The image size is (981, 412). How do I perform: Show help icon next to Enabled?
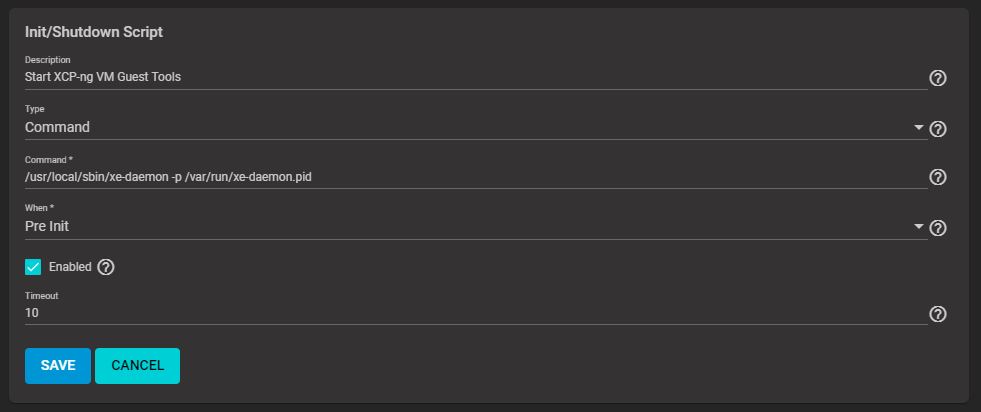(x=106, y=267)
